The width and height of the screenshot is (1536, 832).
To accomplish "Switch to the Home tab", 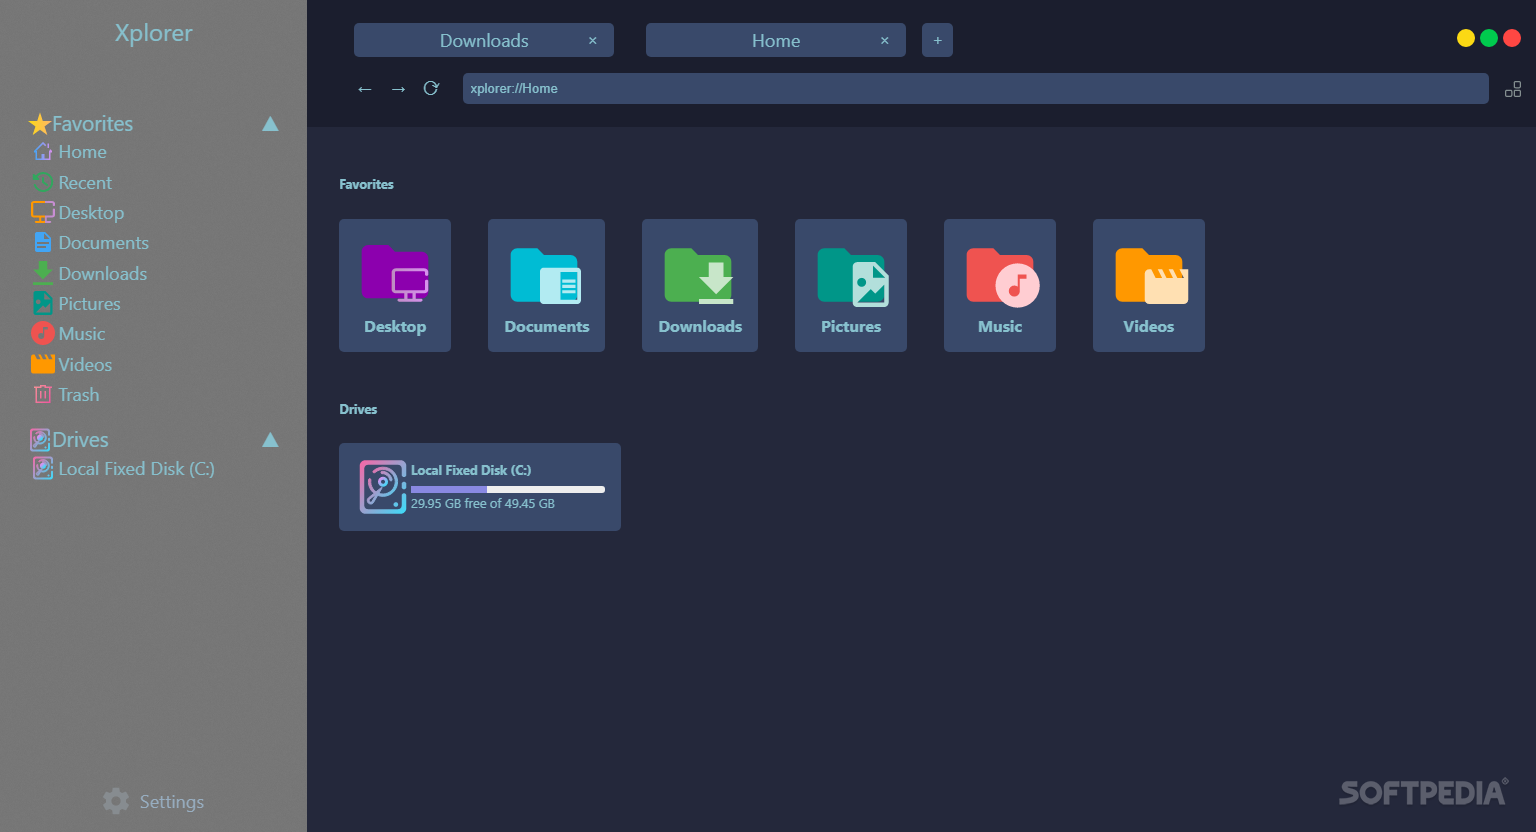I will pos(776,41).
